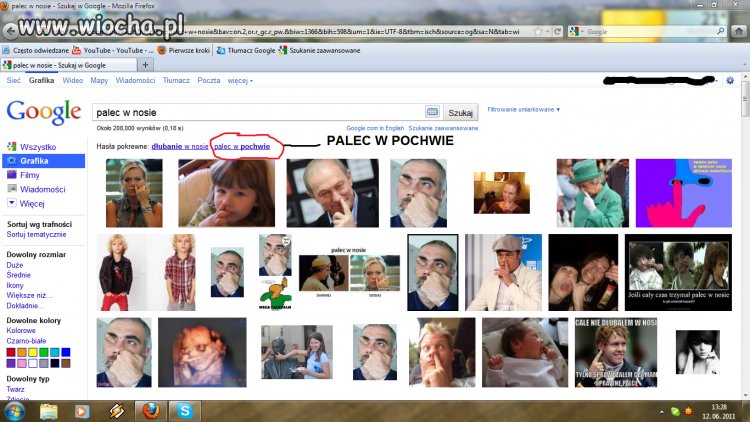Open dłubanie w nosie related search
750x422 pixels.
pyautogui.click(x=180, y=146)
